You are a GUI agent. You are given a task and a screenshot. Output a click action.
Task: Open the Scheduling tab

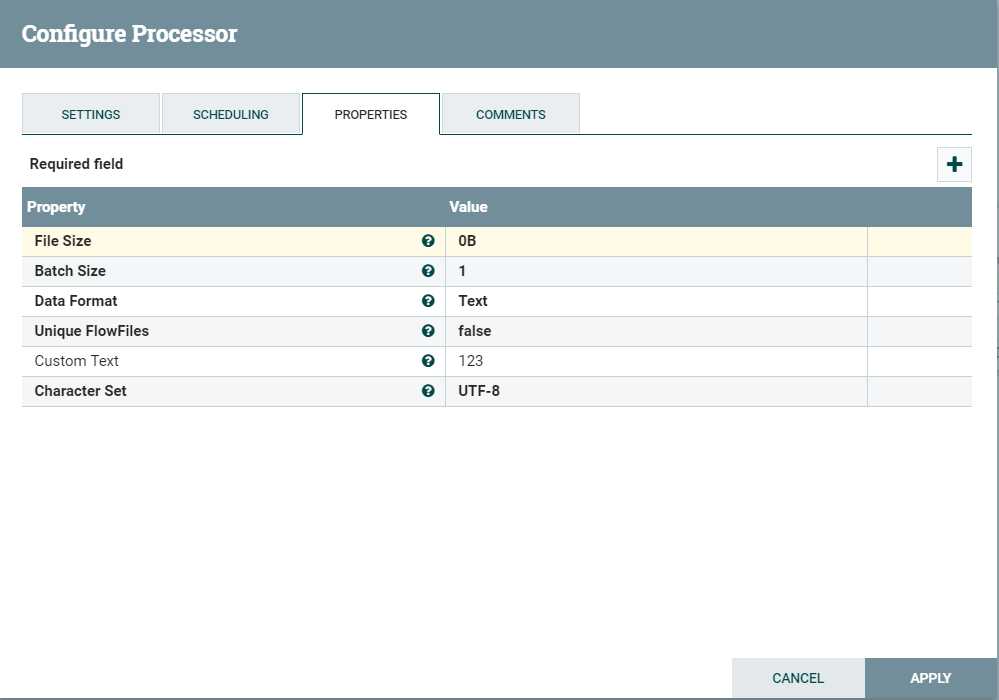tap(231, 114)
